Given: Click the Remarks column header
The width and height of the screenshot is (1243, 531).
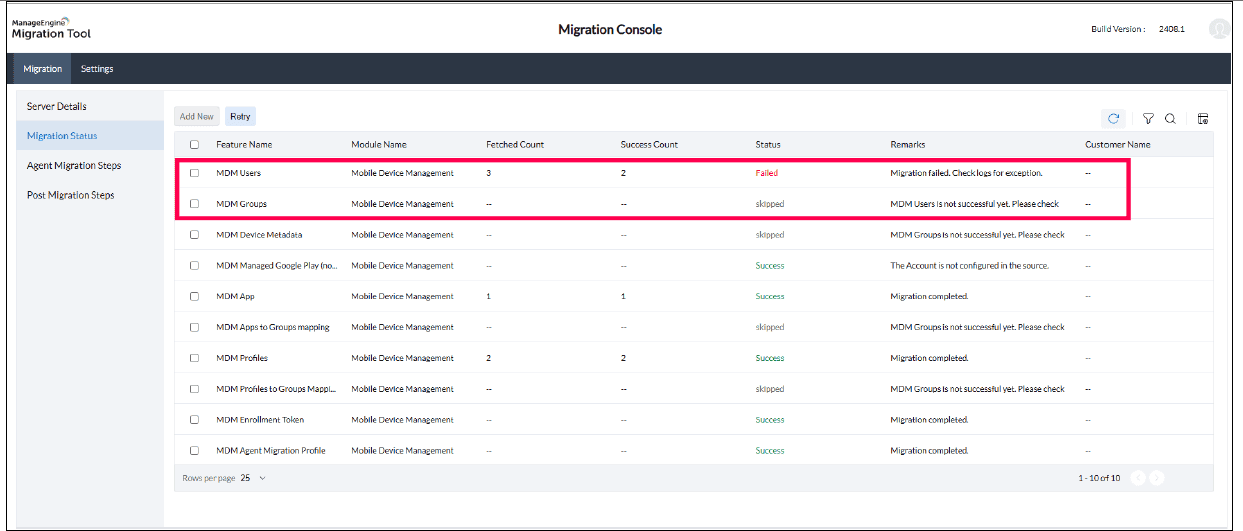Looking at the screenshot, I should [x=908, y=145].
